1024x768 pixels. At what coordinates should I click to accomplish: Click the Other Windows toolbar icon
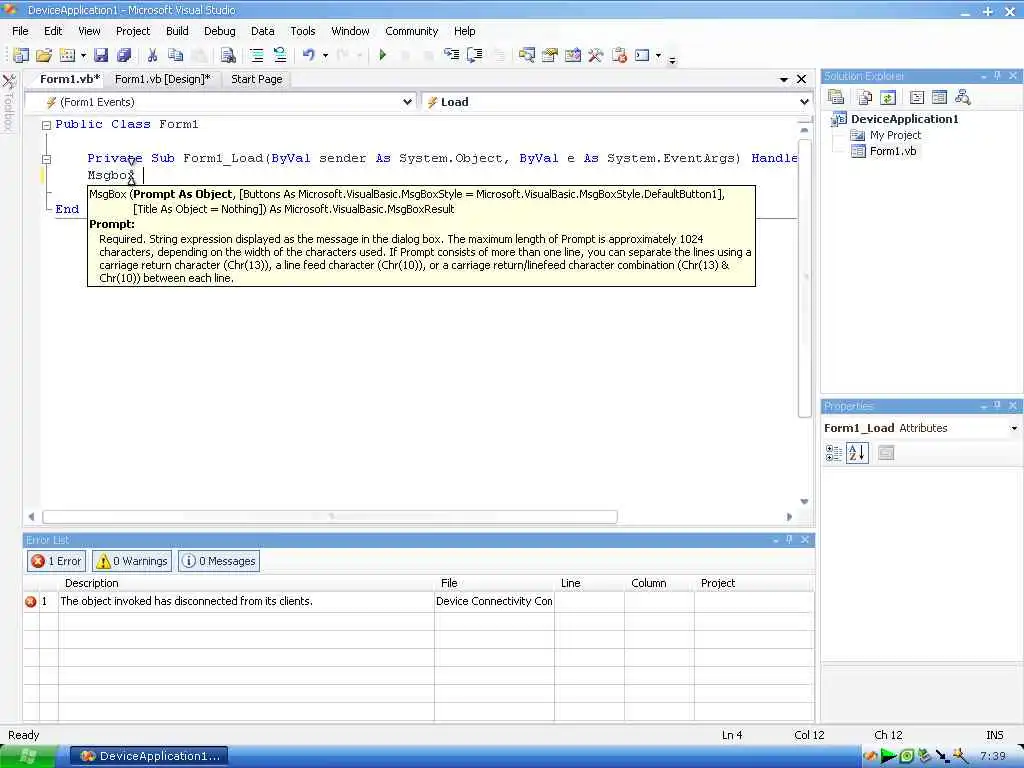[642, 56]
